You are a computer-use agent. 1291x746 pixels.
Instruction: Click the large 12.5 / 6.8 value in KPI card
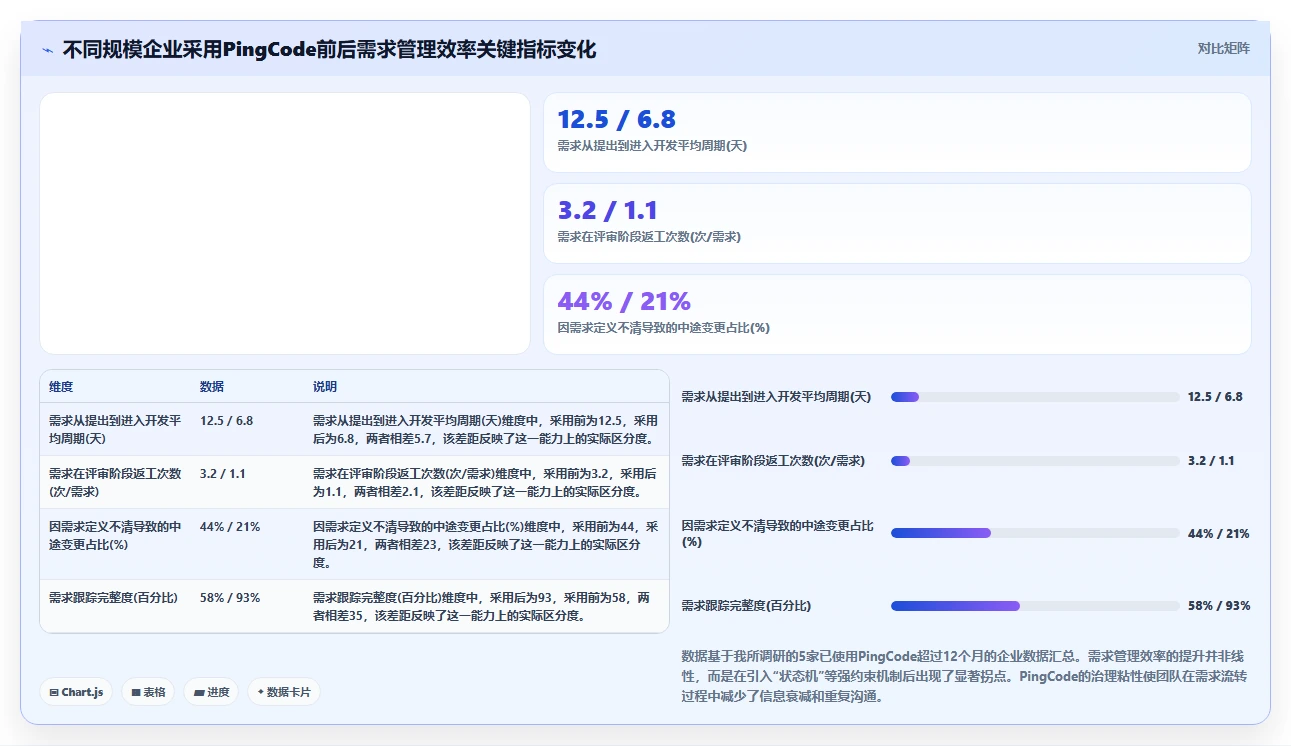pos(616,120)
